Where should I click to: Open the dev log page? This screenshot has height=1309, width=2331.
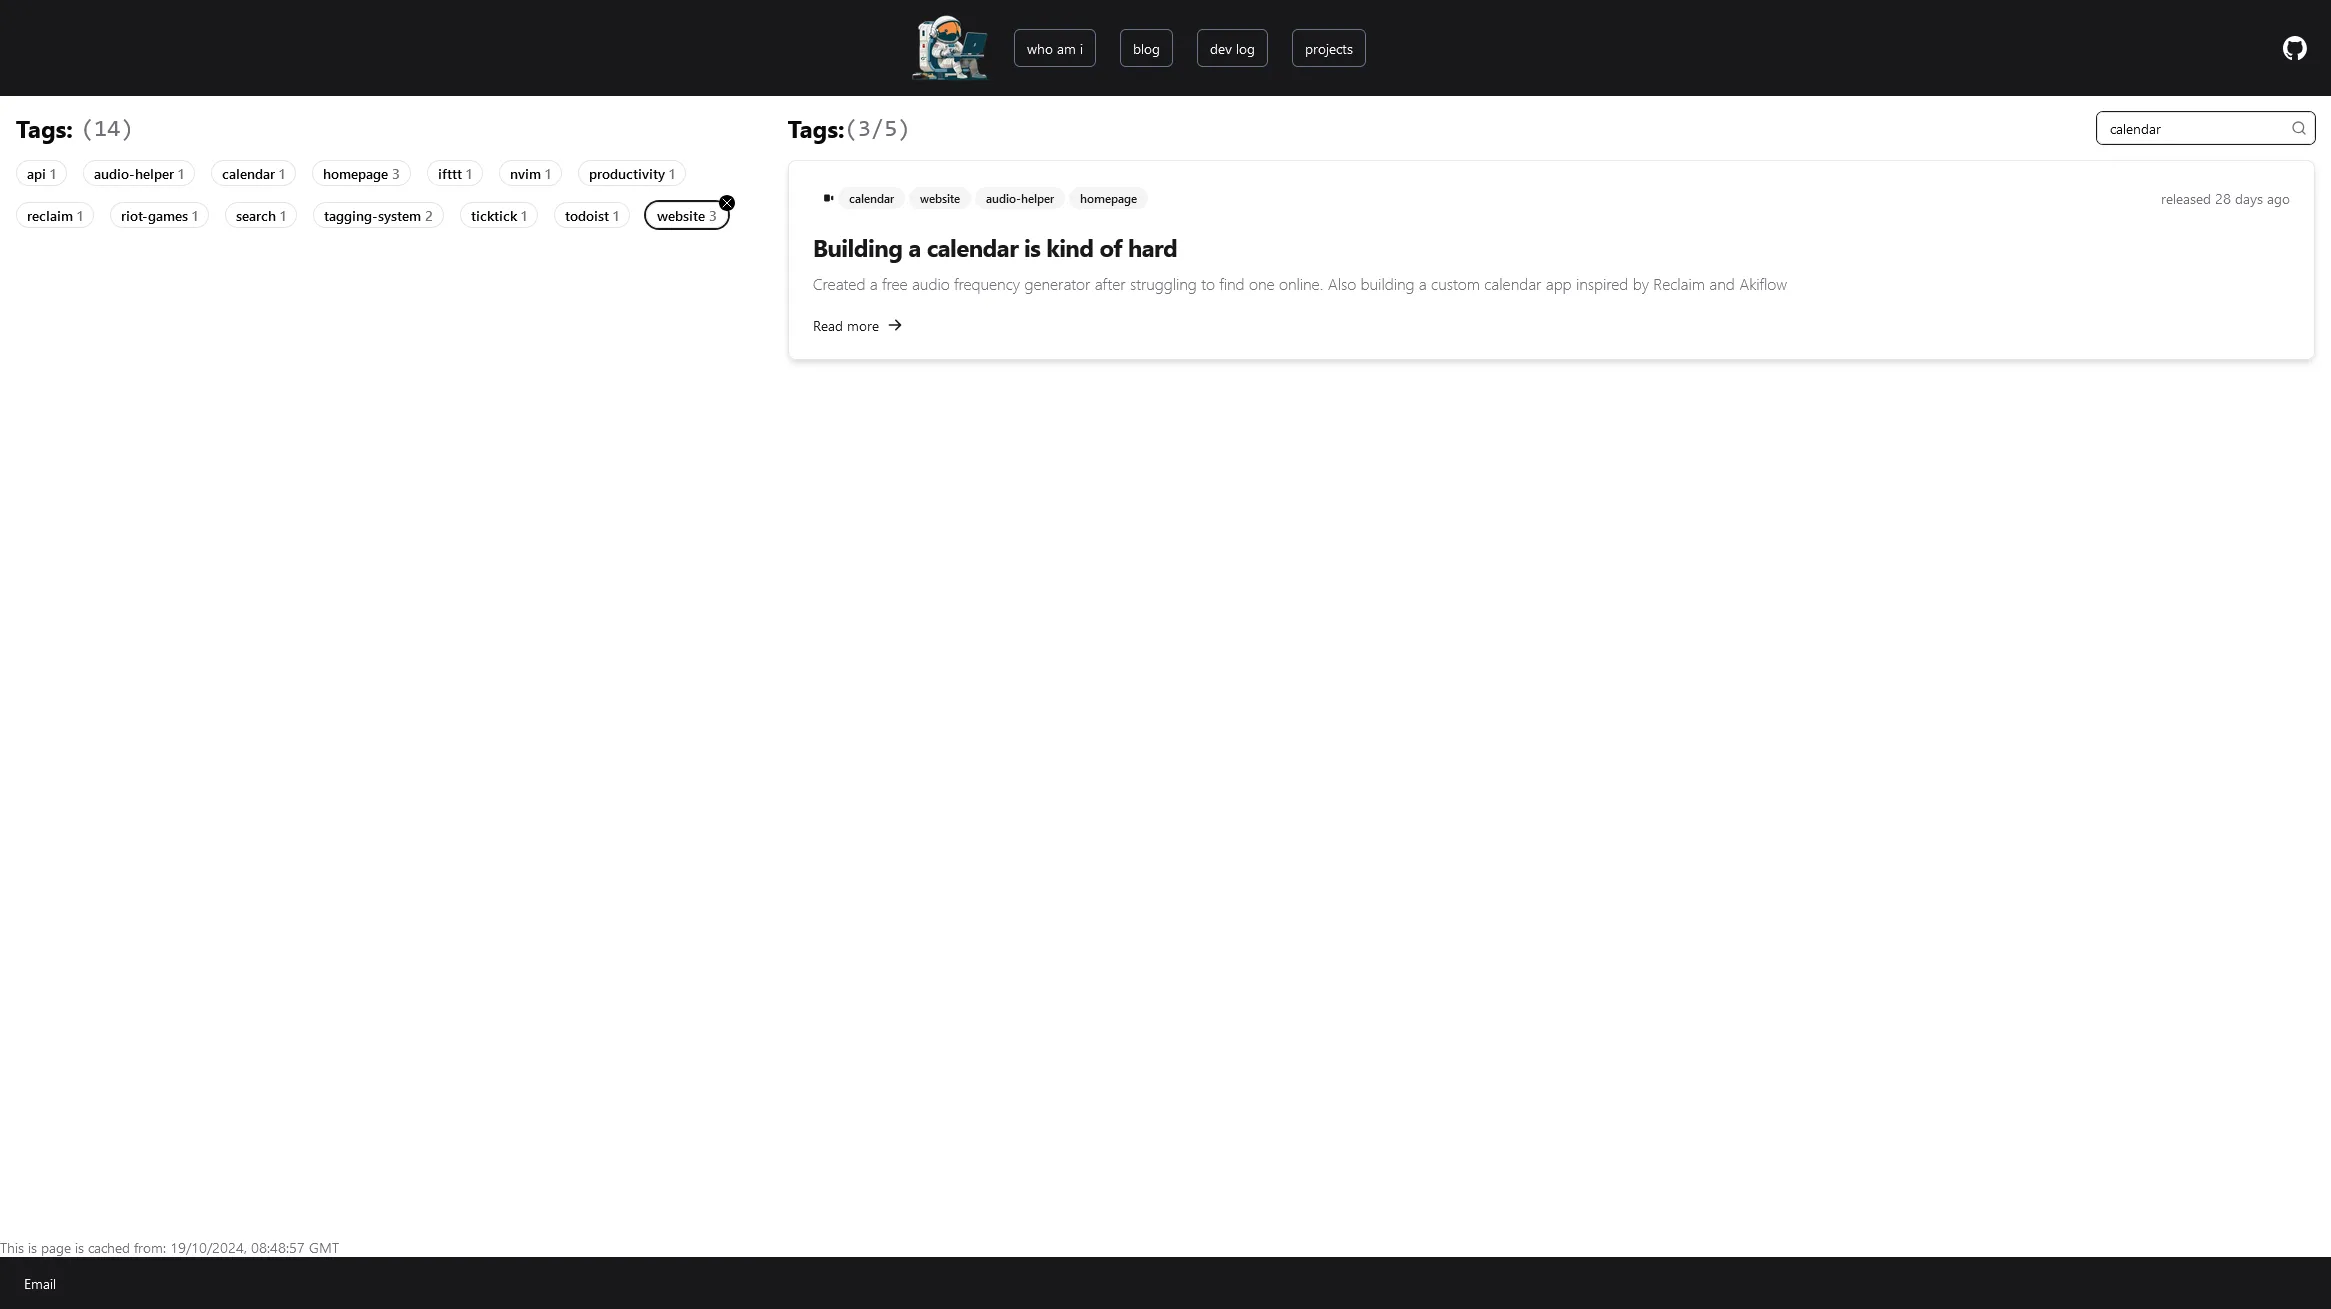pos(1232,48)
